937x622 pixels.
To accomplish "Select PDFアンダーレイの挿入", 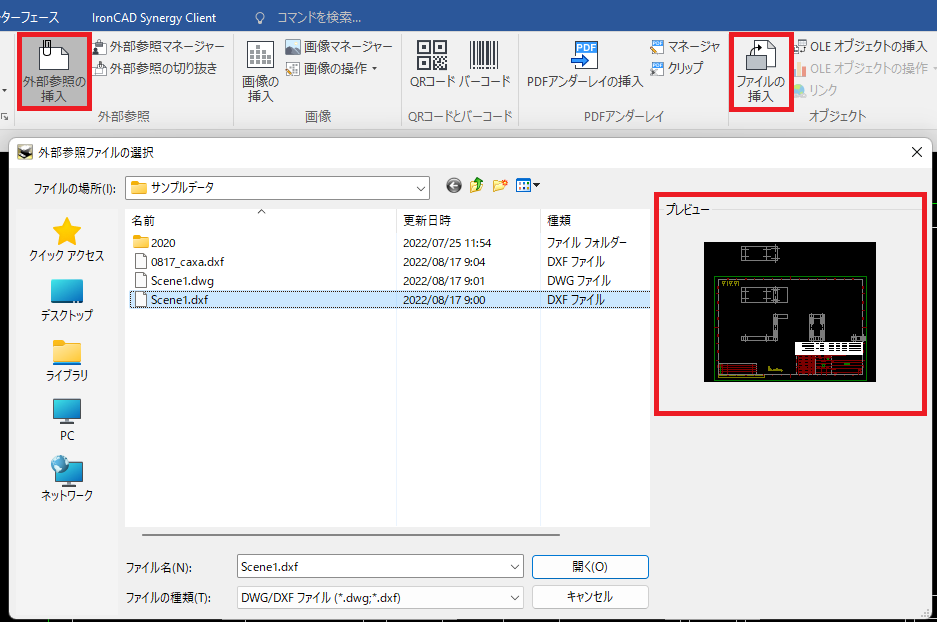I will pyautogui.click(x=584, y=63).
